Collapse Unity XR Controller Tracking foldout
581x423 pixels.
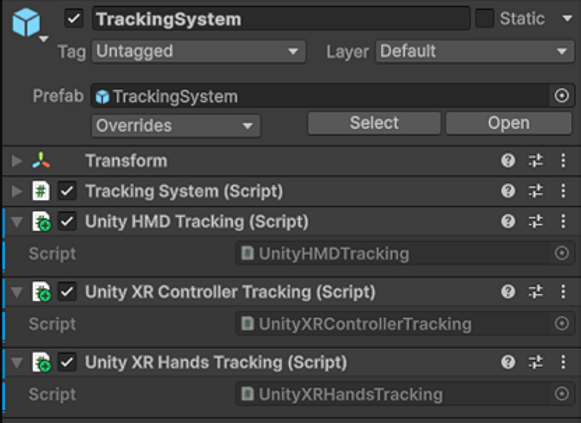pyautogui.click(x=17, y=293)
